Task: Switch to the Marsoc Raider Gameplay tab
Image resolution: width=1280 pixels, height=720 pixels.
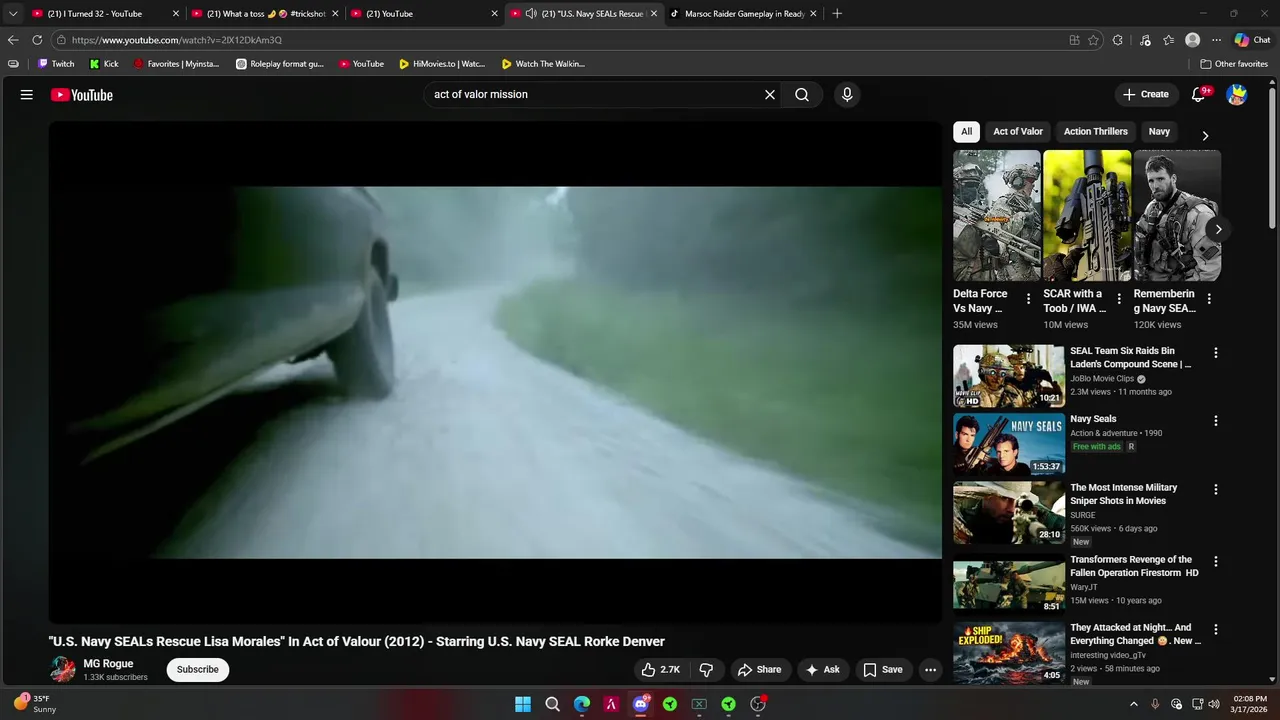Action: [x=745, y=14]
